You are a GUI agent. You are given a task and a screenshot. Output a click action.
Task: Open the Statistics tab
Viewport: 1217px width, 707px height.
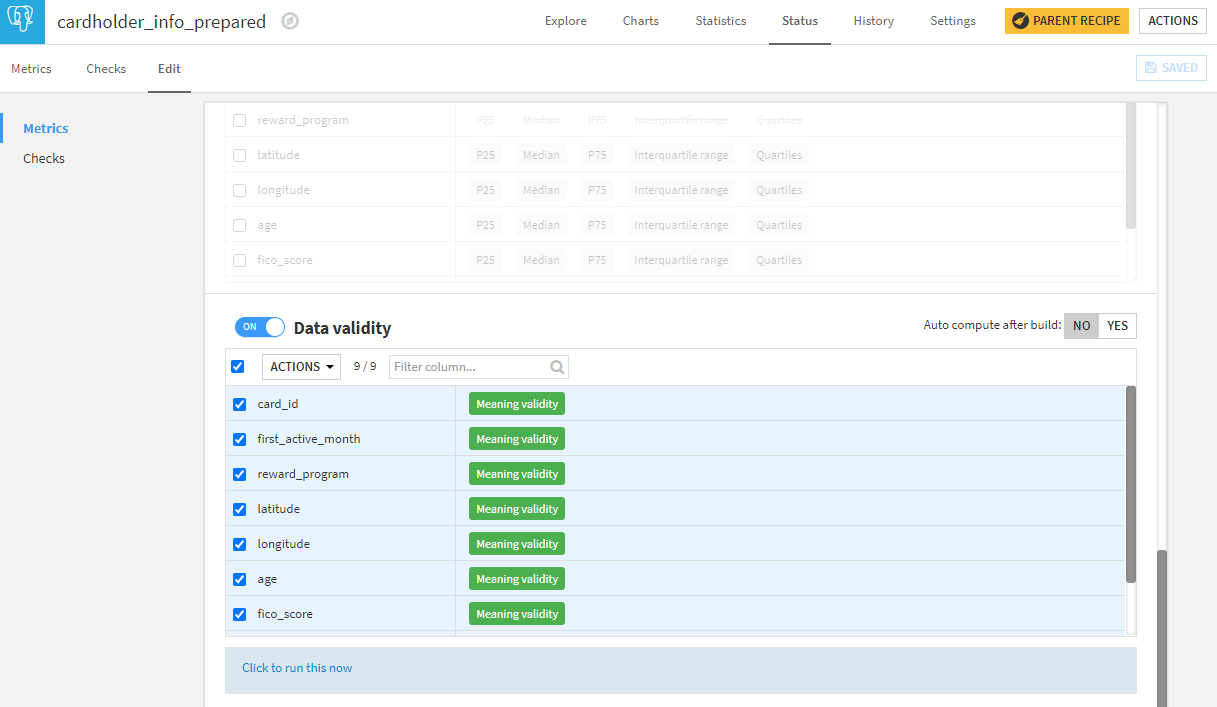point(721,21)
